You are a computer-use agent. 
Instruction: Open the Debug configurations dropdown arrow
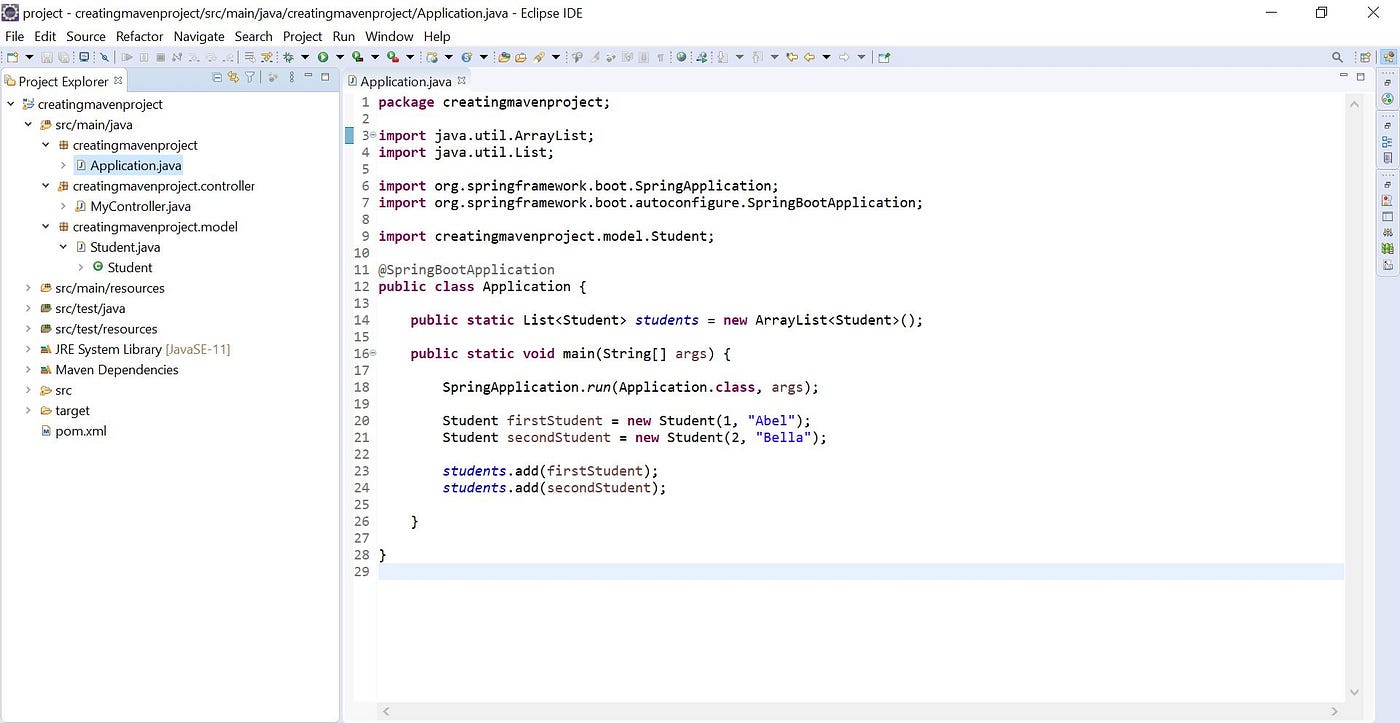tap(304, 57)
